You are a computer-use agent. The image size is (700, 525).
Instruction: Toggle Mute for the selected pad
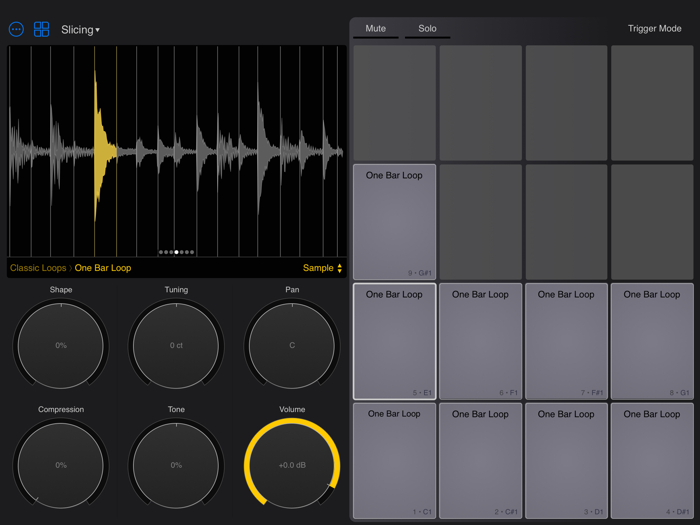(x=375, y=29)
